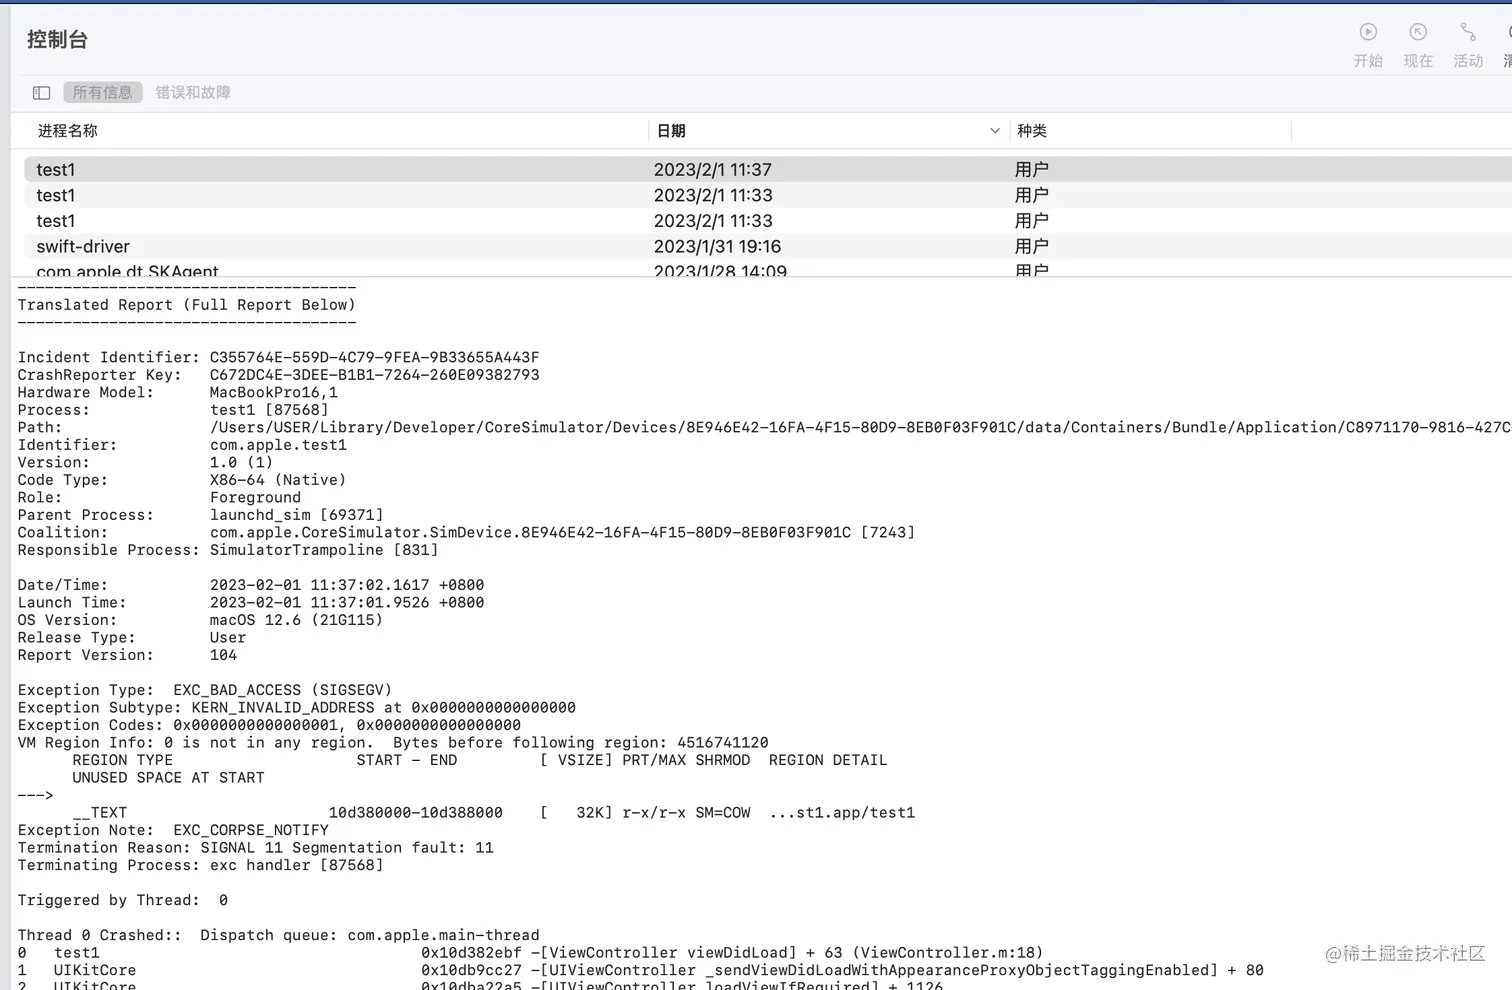
Task: Select the swift-driver crash report row
Action: [768, 246]
